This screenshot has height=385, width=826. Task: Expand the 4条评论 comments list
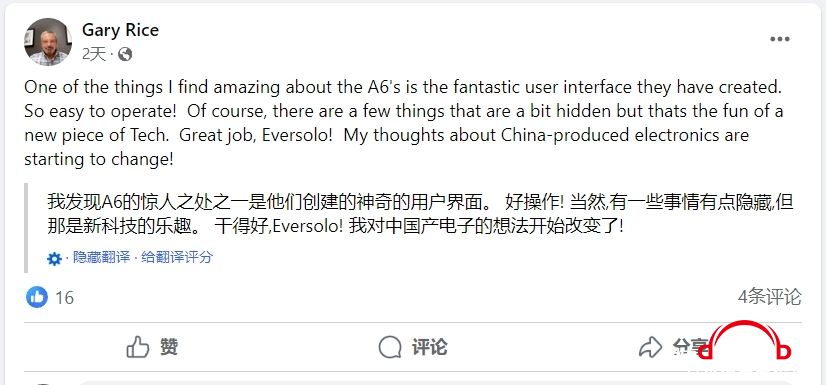[x=770, y=297]
